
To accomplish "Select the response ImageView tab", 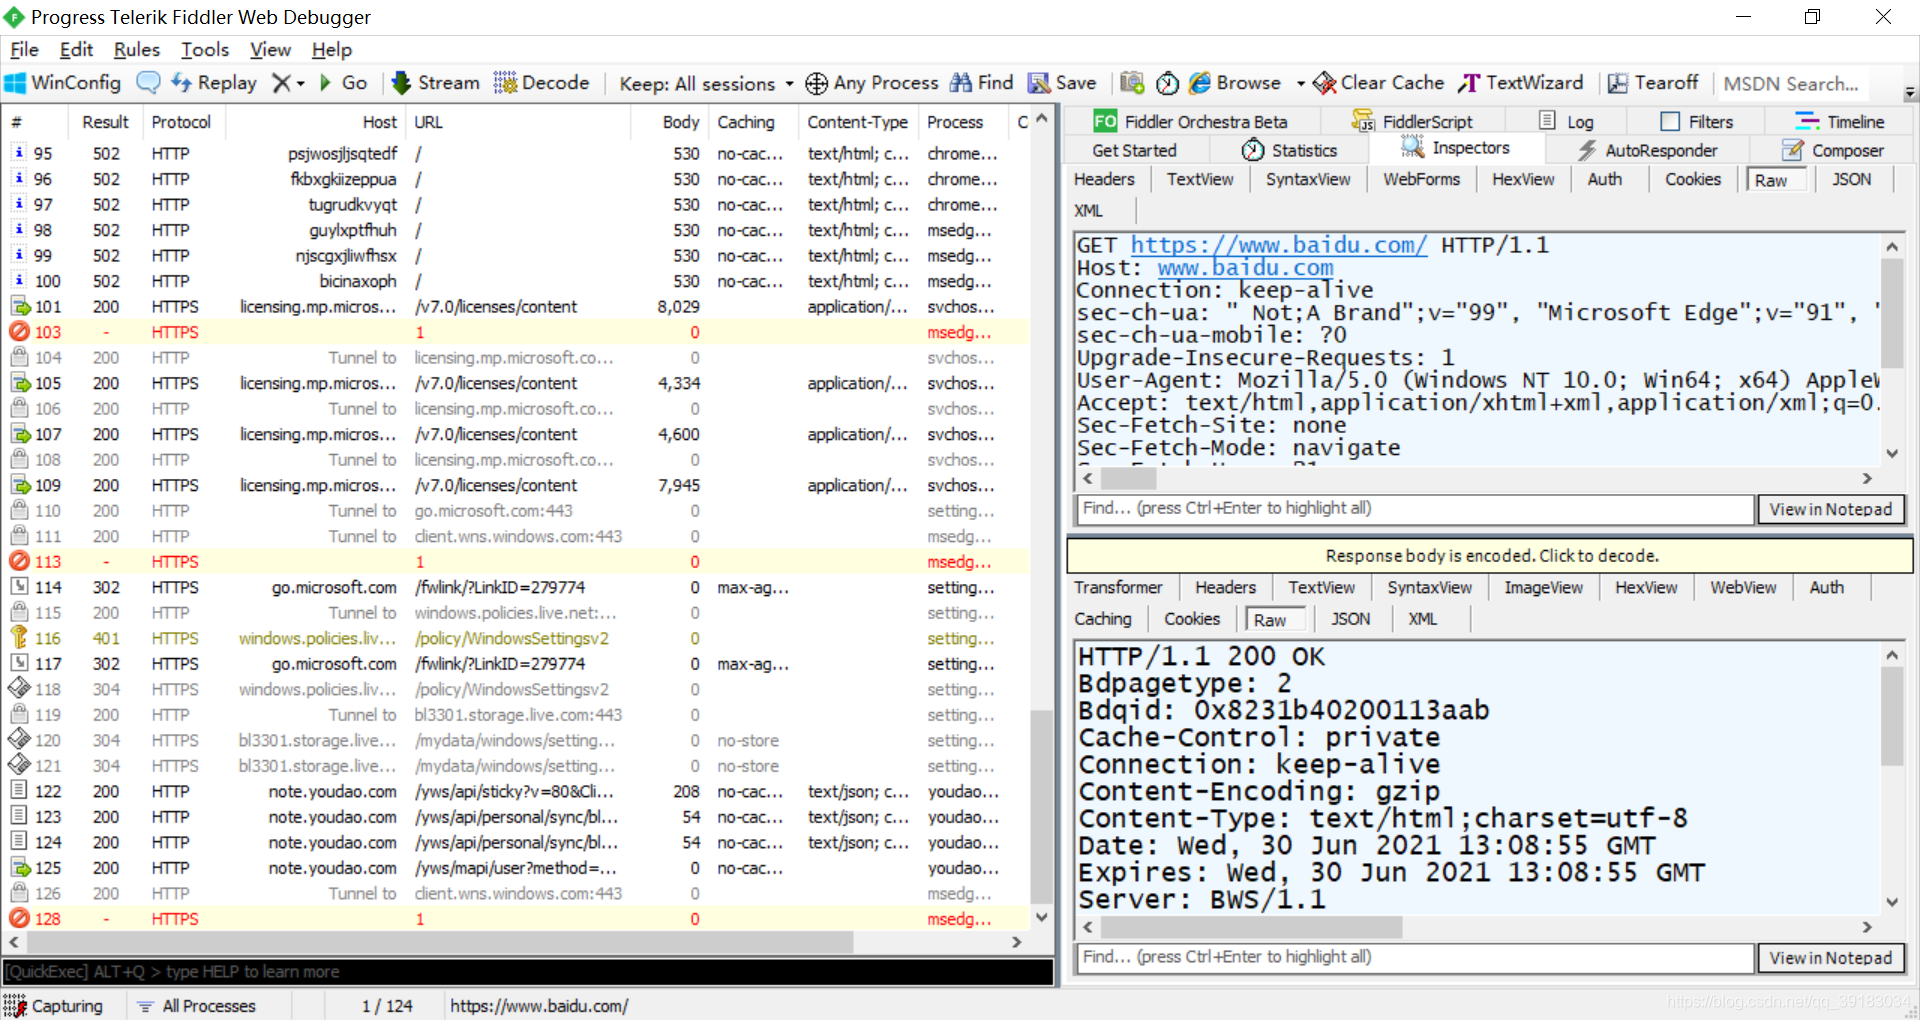I will click(x=1543, y=588).
